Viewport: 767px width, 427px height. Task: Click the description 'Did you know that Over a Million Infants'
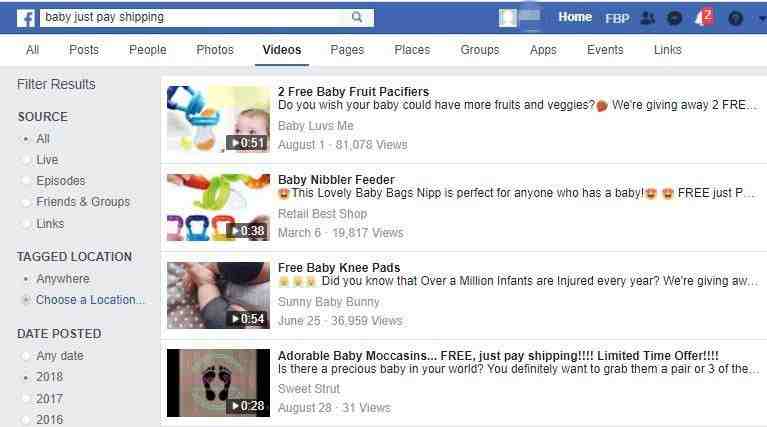(518, 281)
